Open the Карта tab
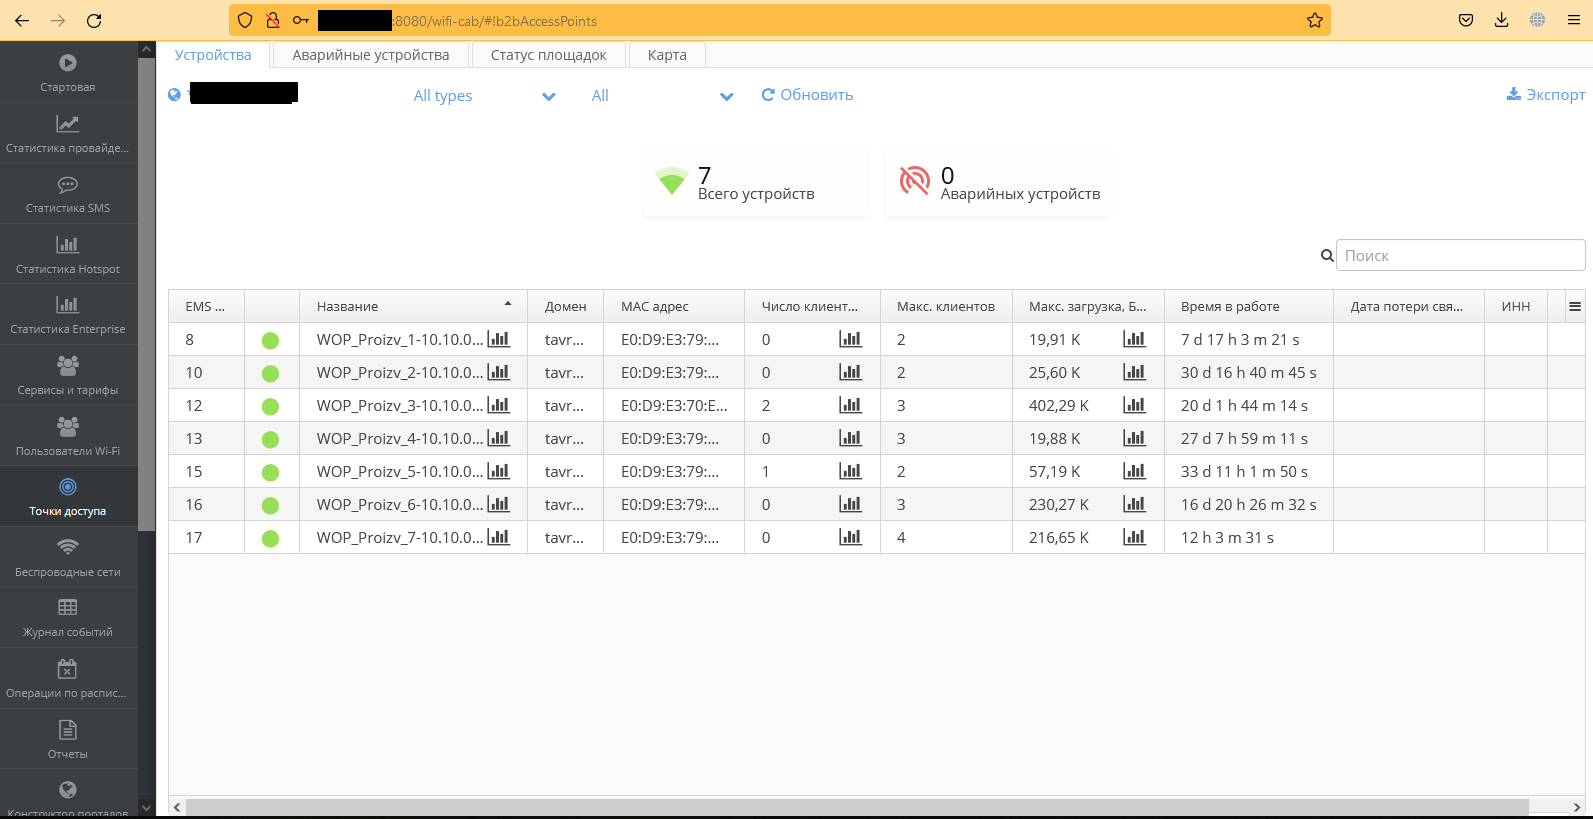 [x=667, y=55]
